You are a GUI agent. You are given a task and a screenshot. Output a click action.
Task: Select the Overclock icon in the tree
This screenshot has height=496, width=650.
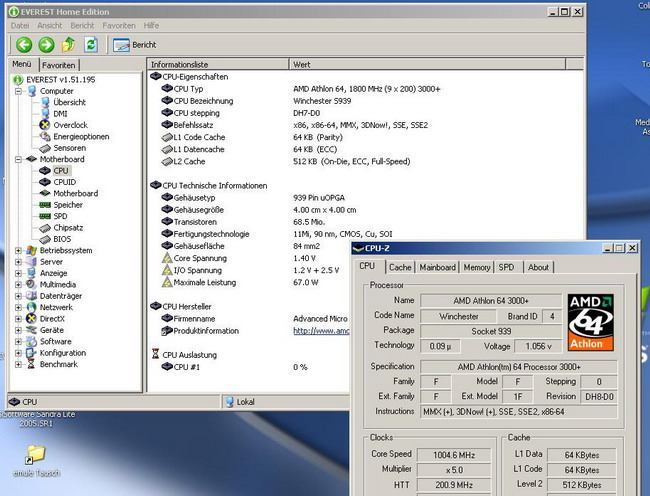(x=45, y=125)
